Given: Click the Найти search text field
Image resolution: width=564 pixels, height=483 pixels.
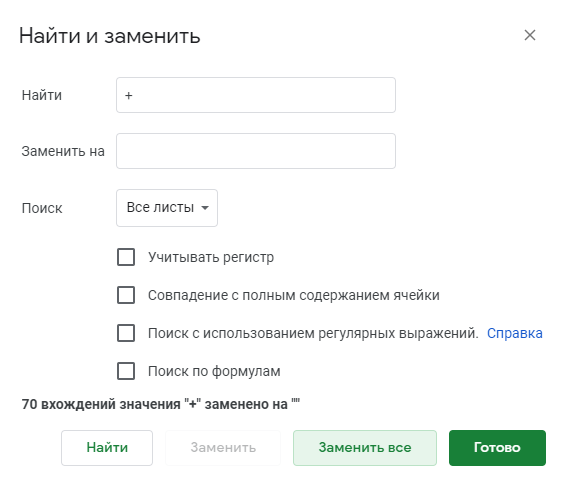Looking at the screenshot, I should 256,95.
